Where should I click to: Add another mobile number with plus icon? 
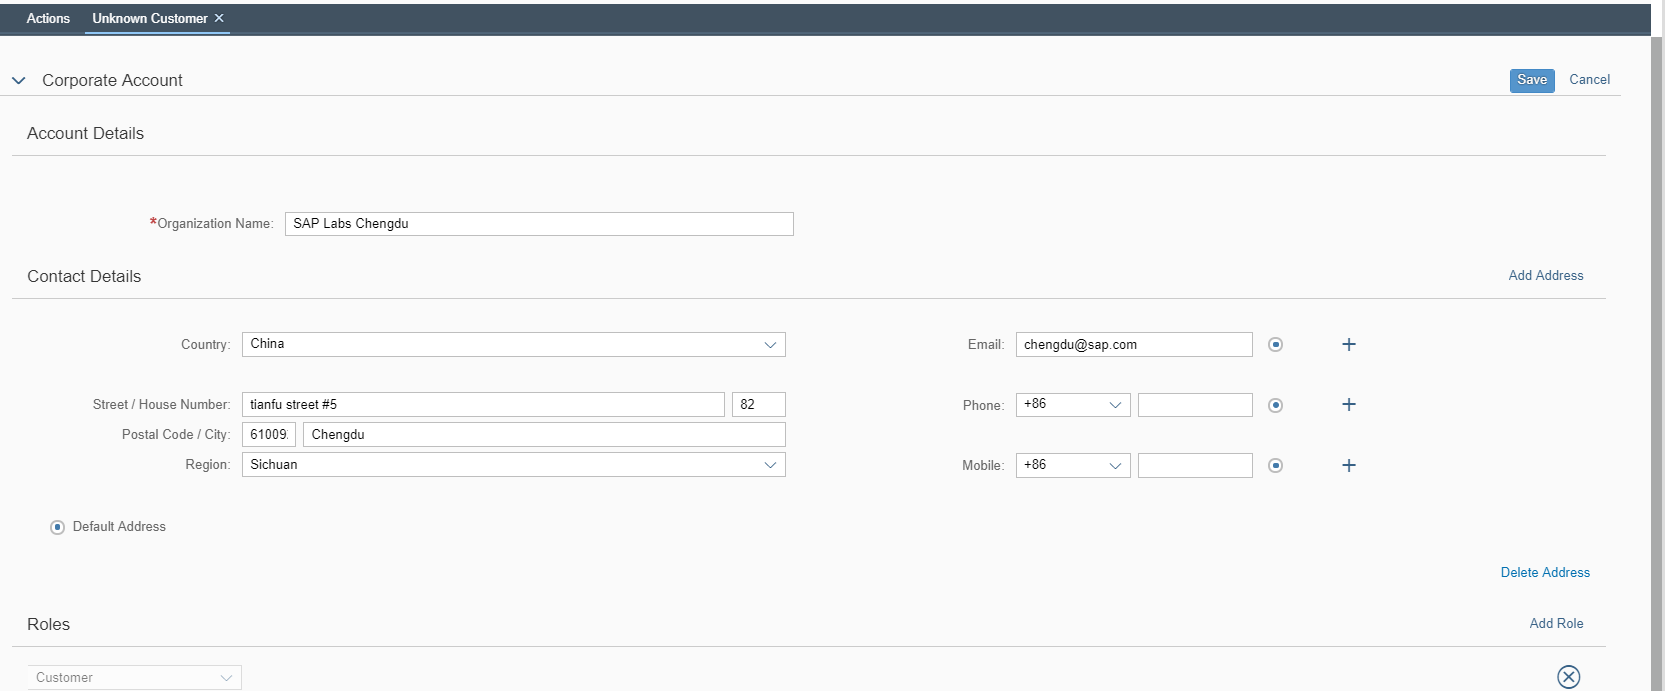point(1349,465)
